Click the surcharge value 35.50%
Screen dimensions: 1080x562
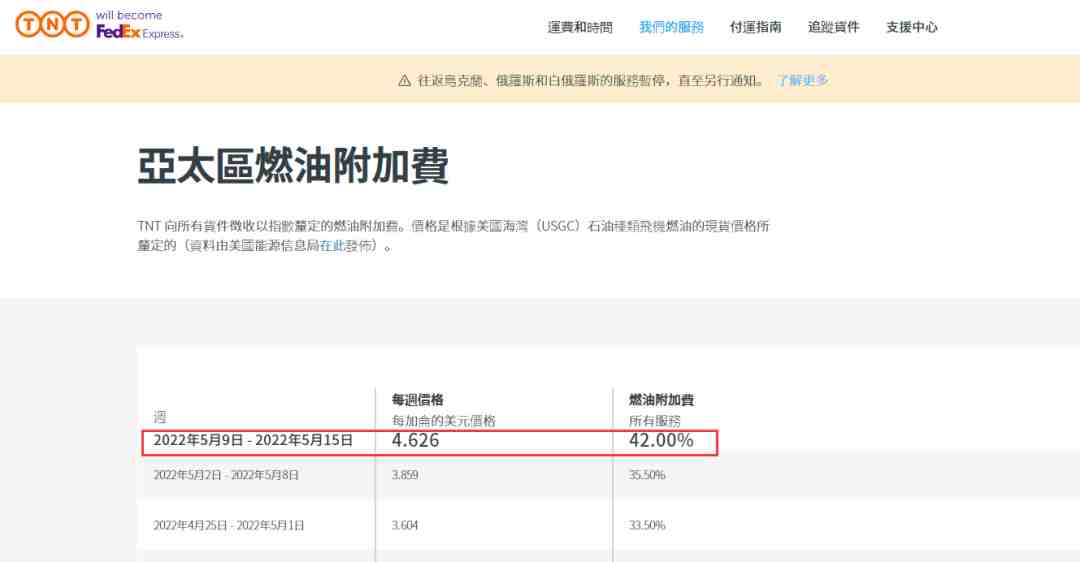point(647,475)
